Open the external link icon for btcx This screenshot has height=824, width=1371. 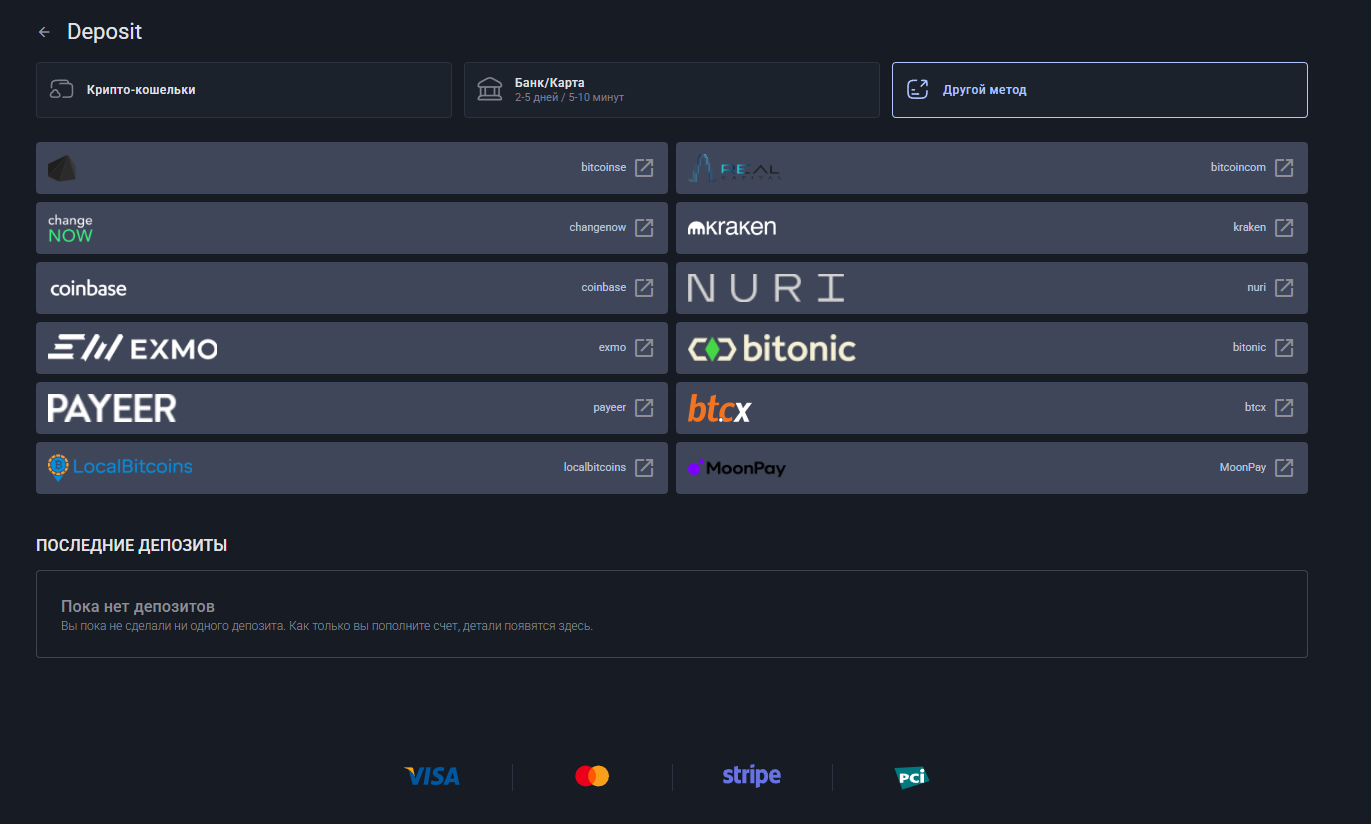coord(1284,408)
